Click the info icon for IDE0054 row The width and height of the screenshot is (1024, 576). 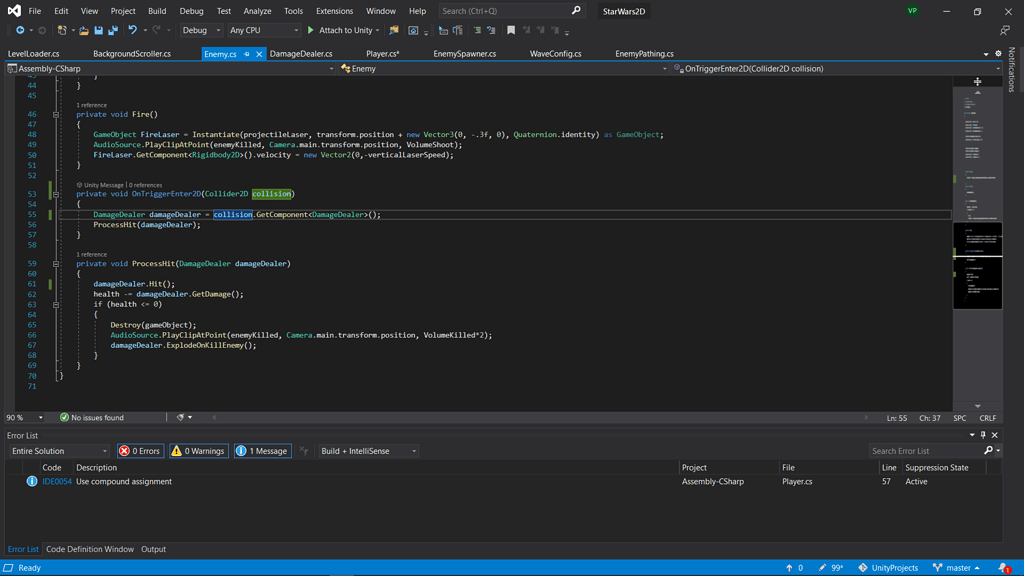pos(31,481)
